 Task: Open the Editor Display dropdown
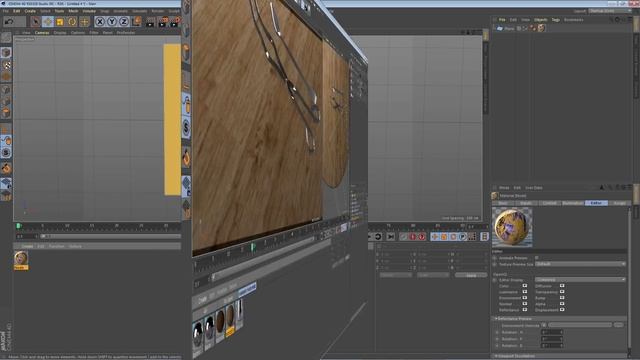point(580,280)
